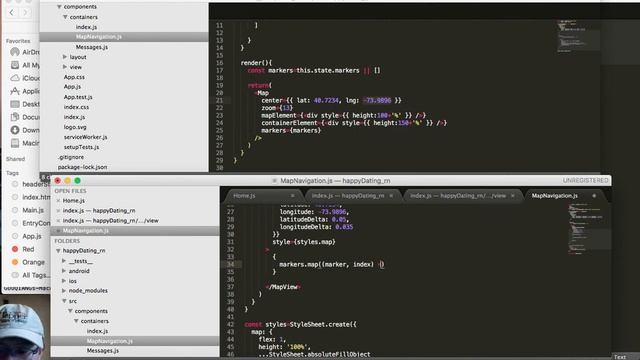Viewport: 640px width, 360px height.
Task: Collapse containers folder in bottom Sublime window
Action: point(76,321)
